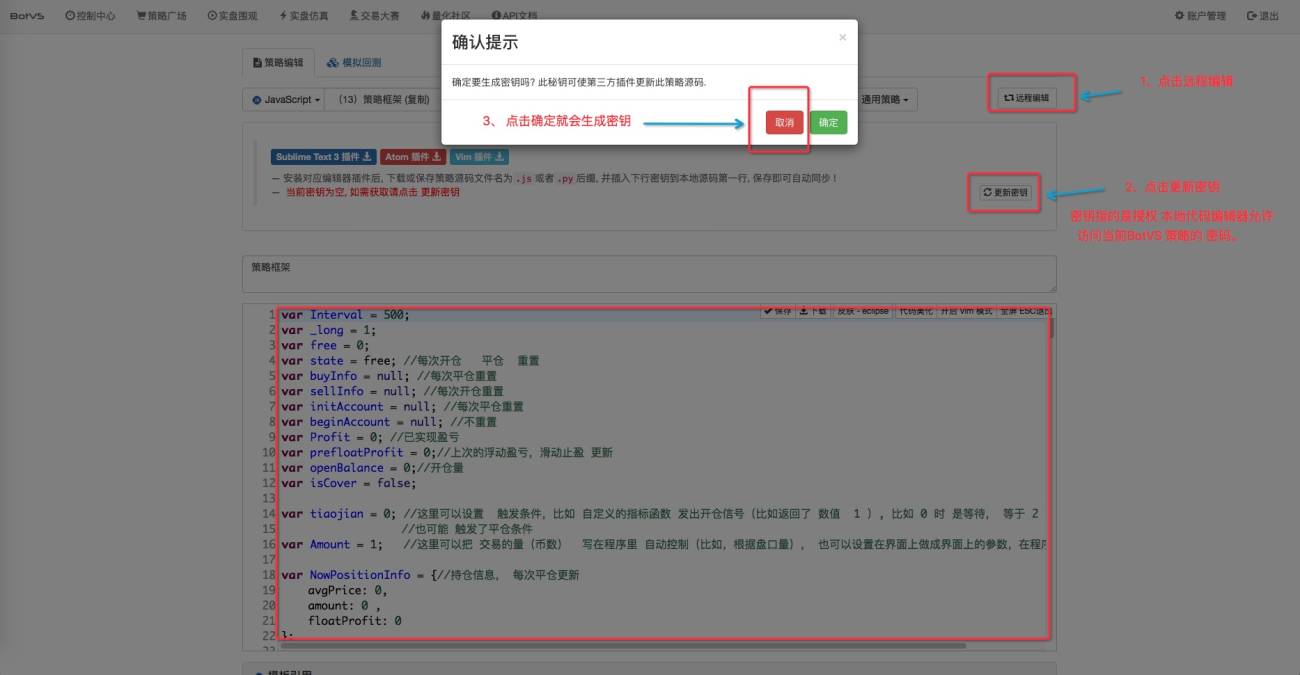Image resolution: width=1300 pixels, height=675 pixels.
Task: Click the red 取消 button
Action: [x=784, y=122]
